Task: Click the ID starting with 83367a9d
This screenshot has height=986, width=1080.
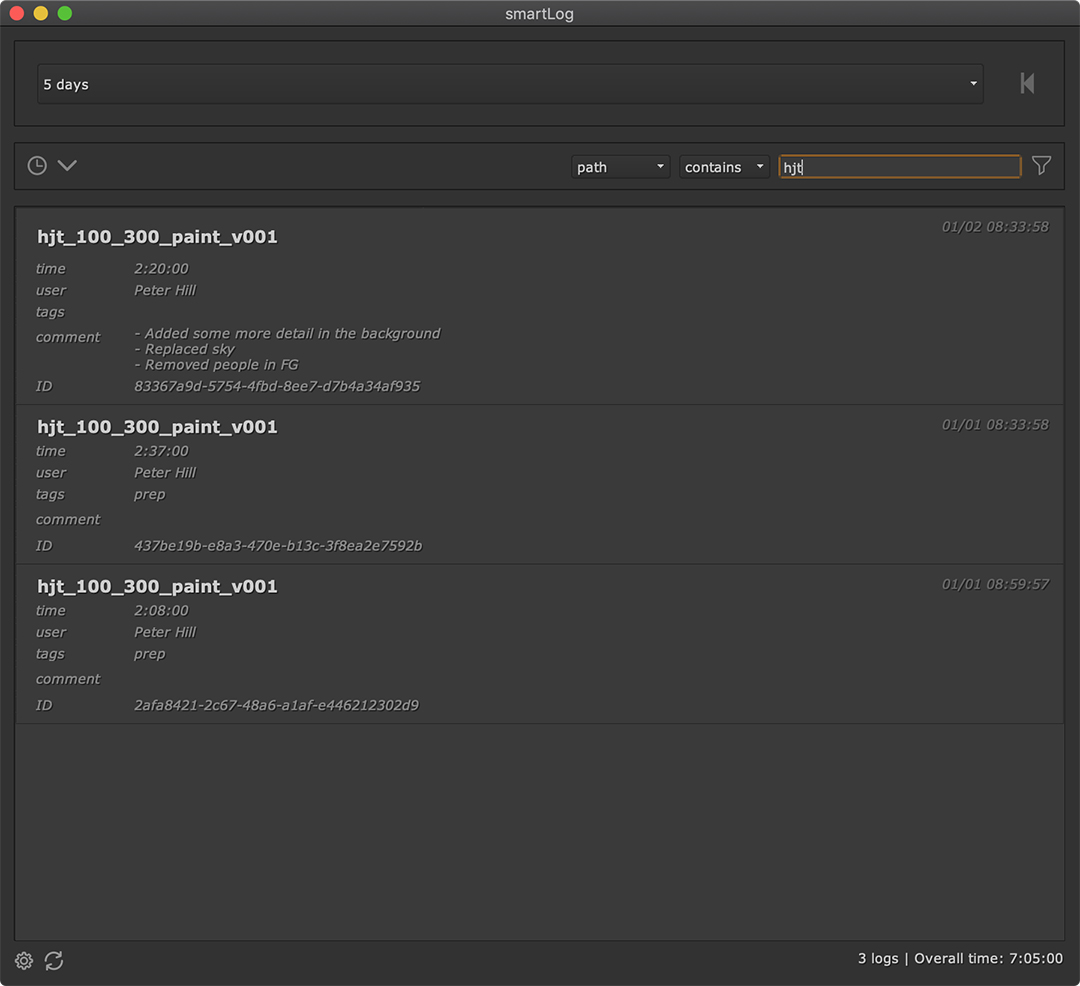Action: (277, 386)
